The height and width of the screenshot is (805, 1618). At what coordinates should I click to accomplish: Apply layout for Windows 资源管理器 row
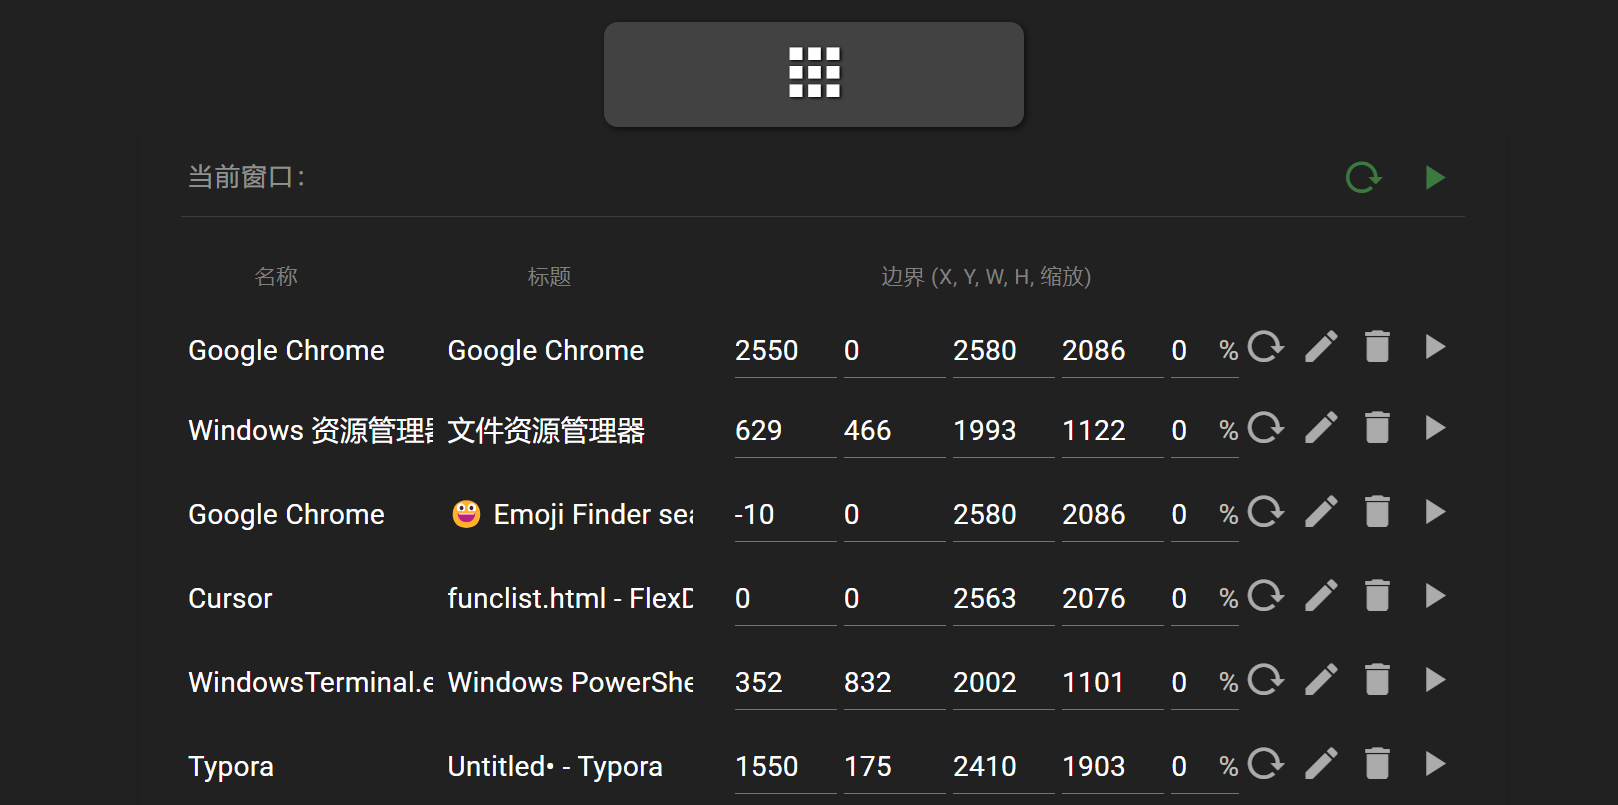1435,428
